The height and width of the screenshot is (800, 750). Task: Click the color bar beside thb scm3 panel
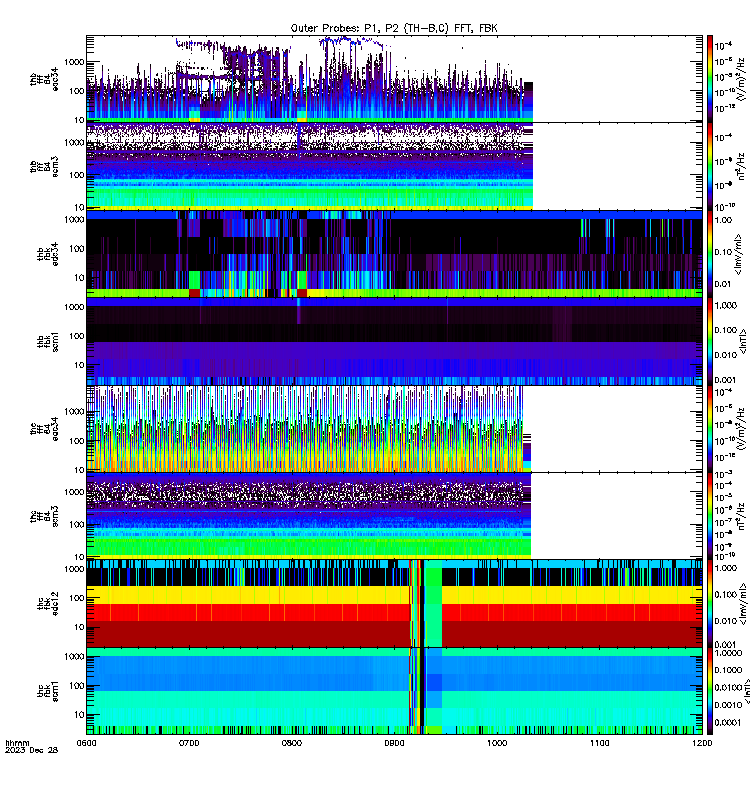tap(709, 166)
